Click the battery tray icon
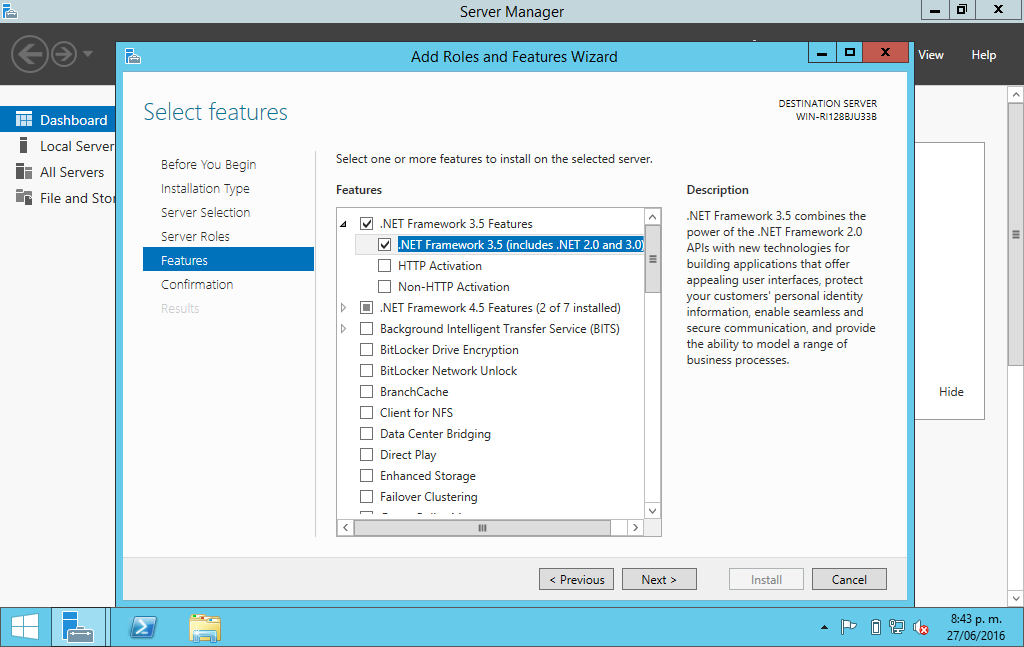 click(x=876, y=627)
